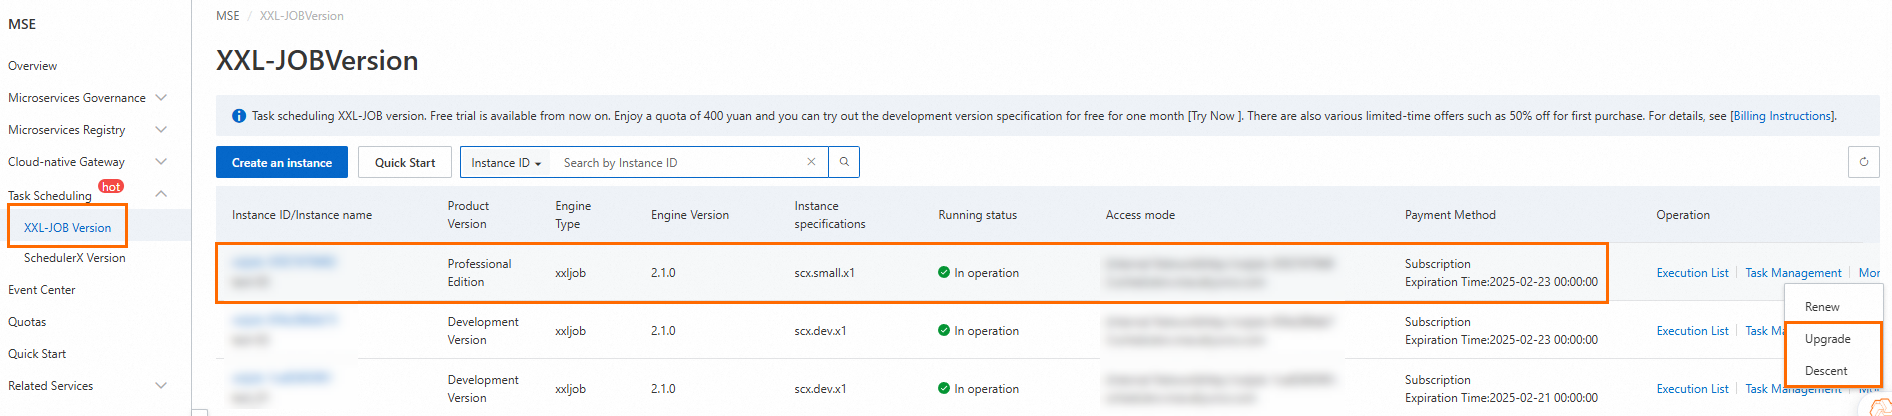Choose Renew in the dropdown menu
The image size is (1892, 416).
point(1822,307)
